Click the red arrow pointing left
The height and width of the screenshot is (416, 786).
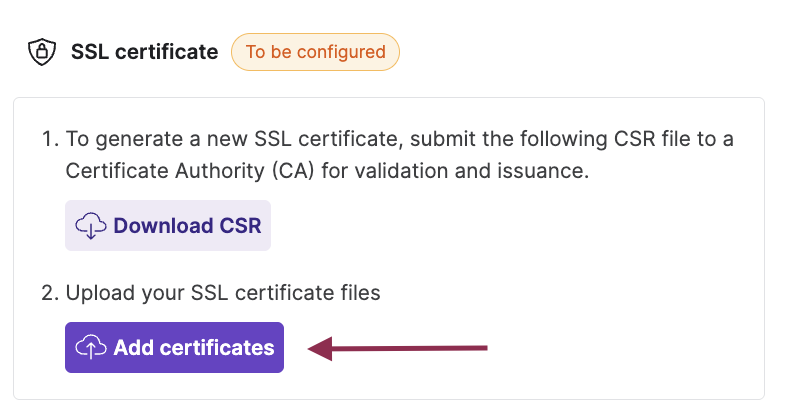(398, 348)
